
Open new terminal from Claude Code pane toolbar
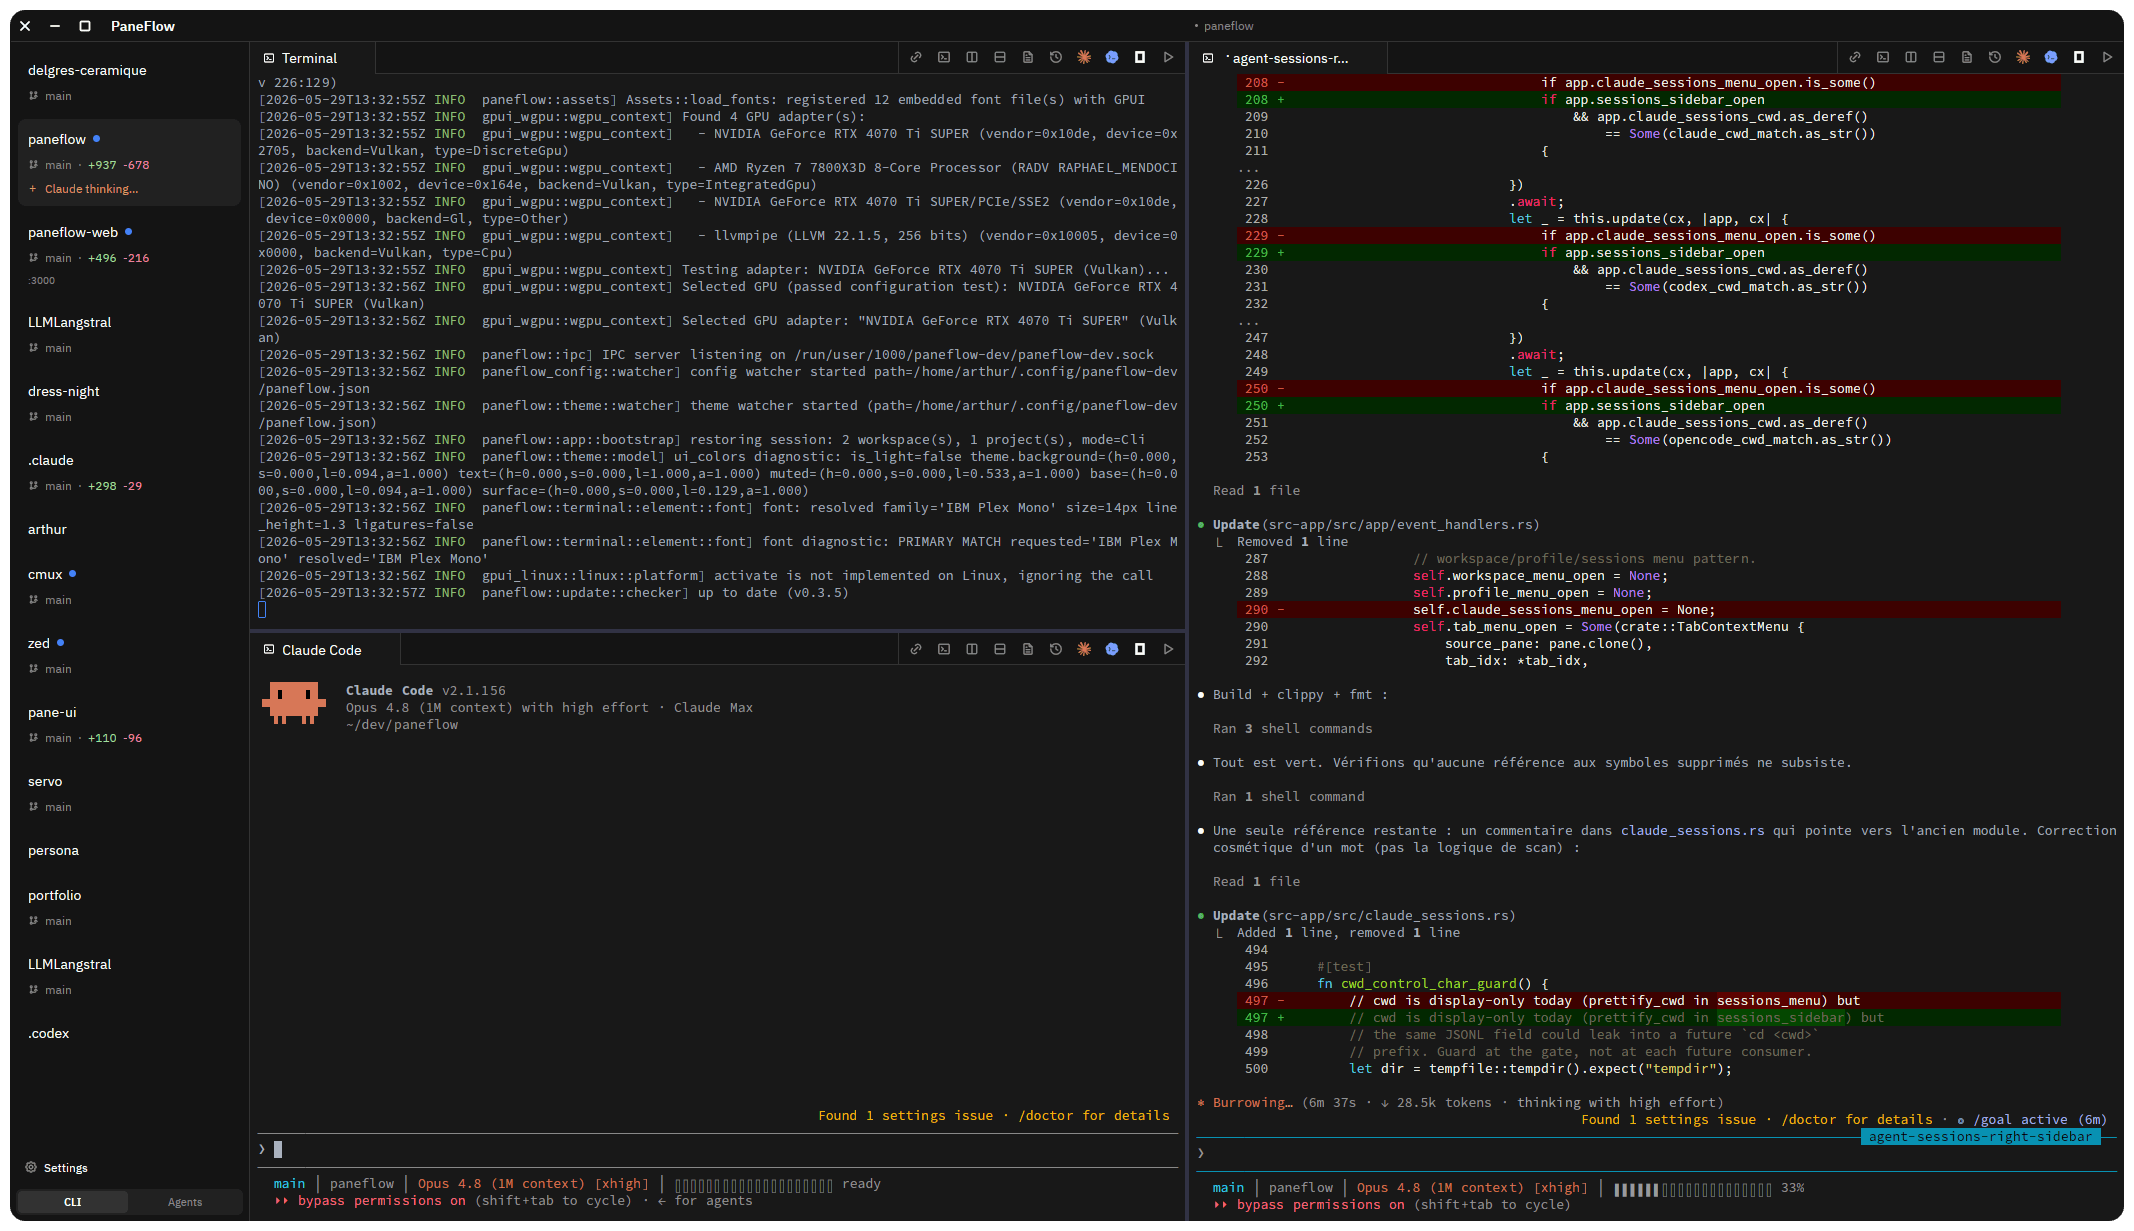pyautogui.click(x=944, y=650)
